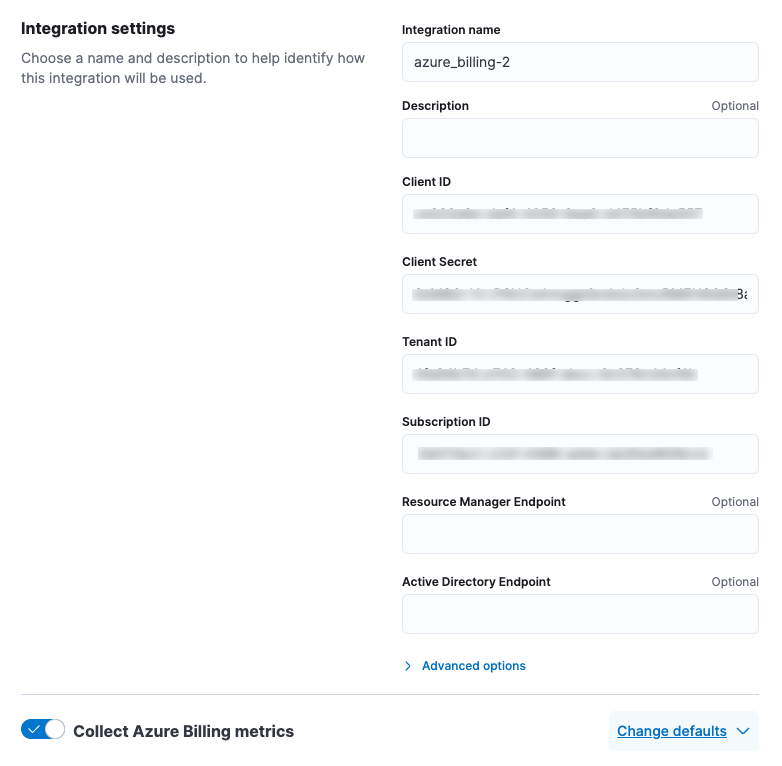Click the Collect Azure Billing metrics label

tap(183, 731)
